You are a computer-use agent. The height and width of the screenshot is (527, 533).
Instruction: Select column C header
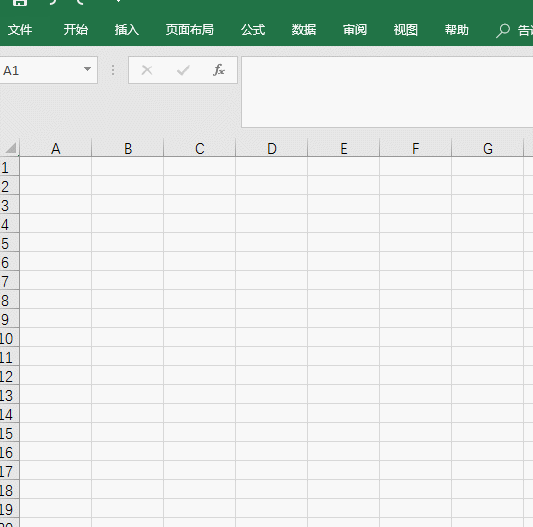tap(200, 148)
